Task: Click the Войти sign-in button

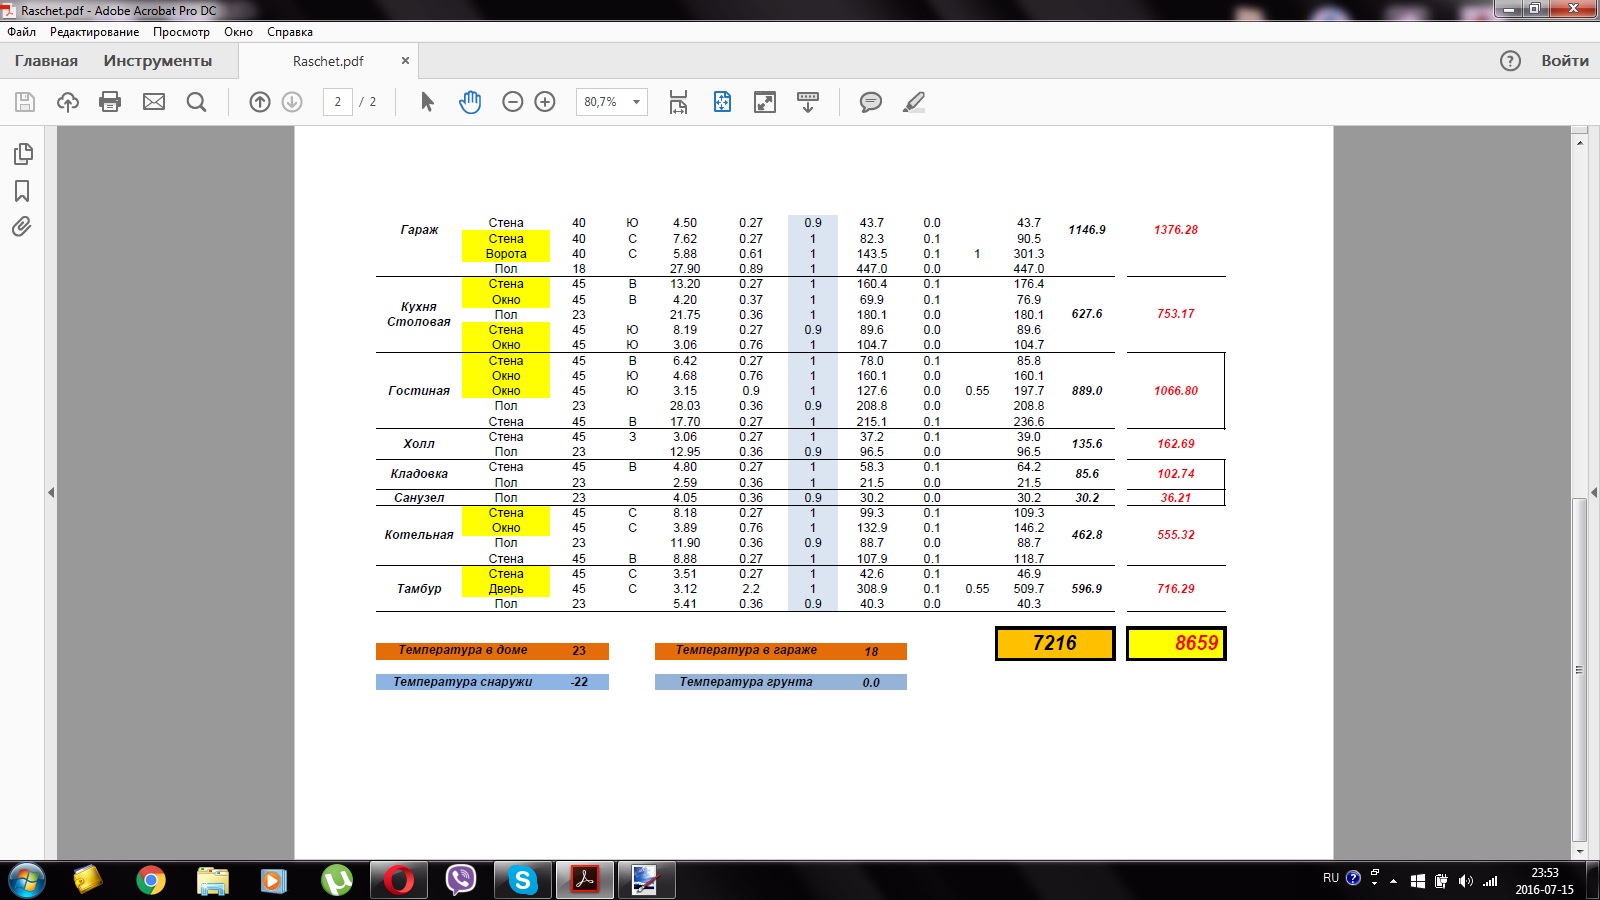Action: (1565, 61)
